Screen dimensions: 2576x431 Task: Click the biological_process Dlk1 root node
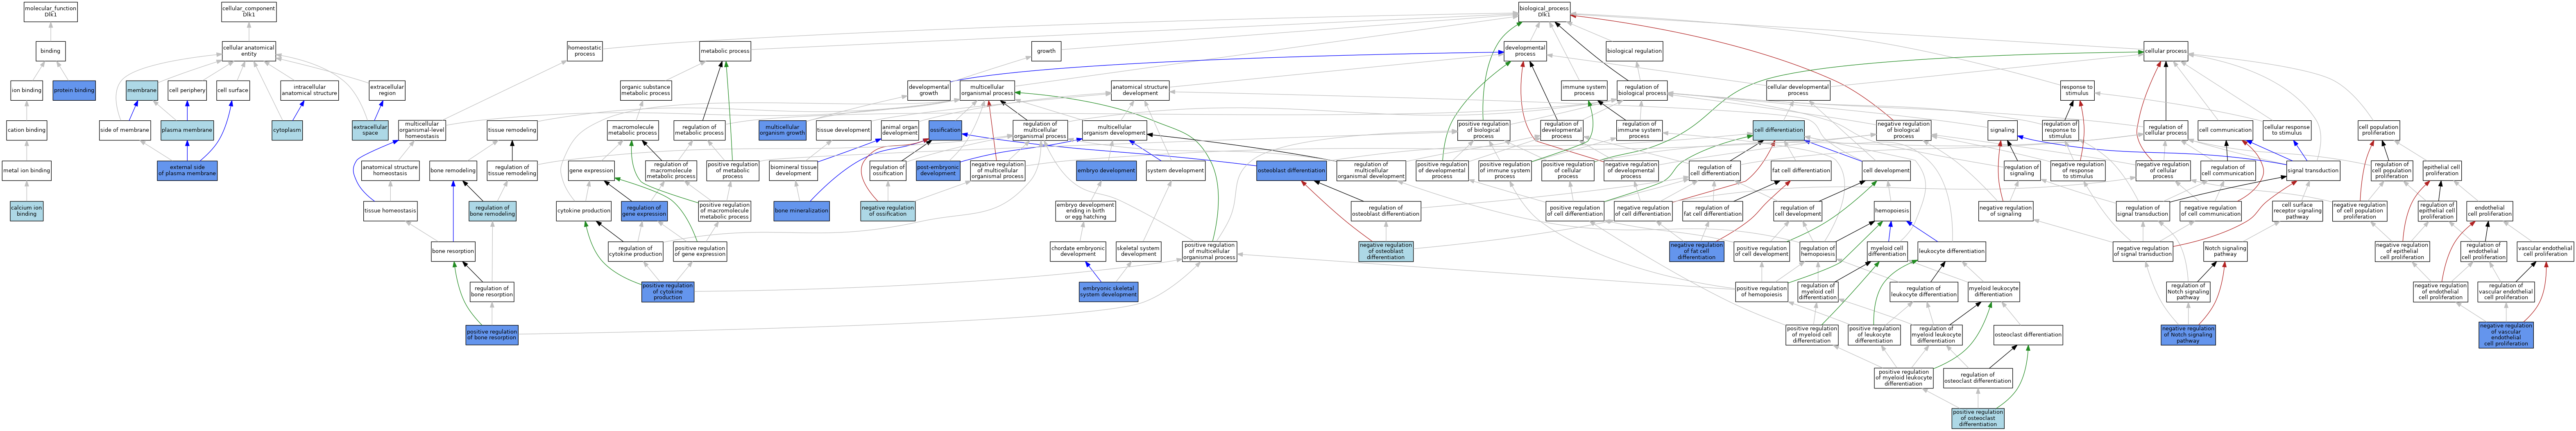[x=1543, y=11]
